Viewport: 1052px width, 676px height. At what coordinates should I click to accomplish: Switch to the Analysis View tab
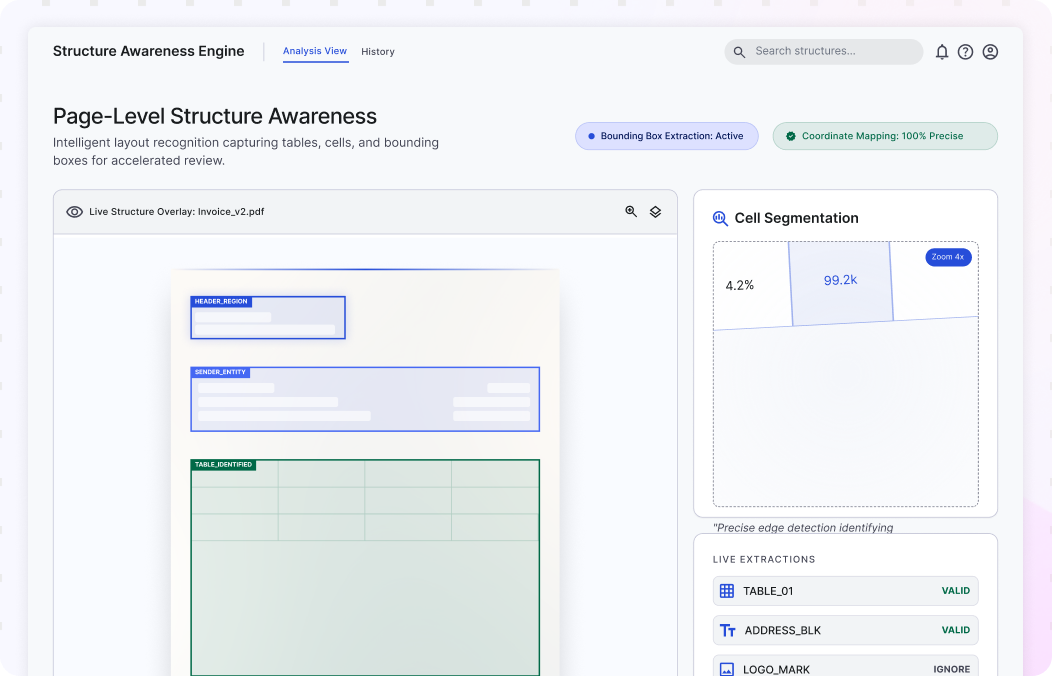point(315,51)
